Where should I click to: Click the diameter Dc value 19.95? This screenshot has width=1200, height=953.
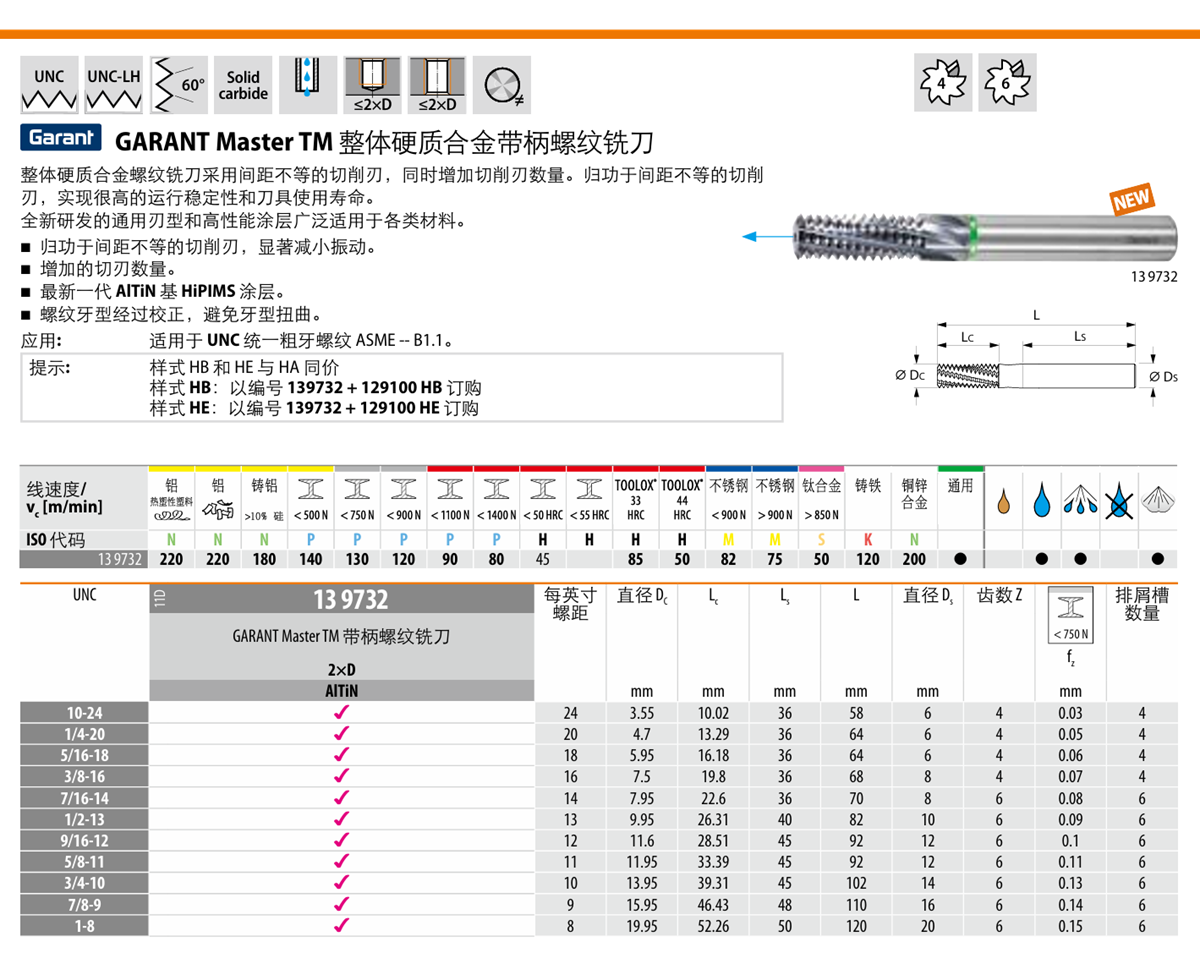pos(641,926)
